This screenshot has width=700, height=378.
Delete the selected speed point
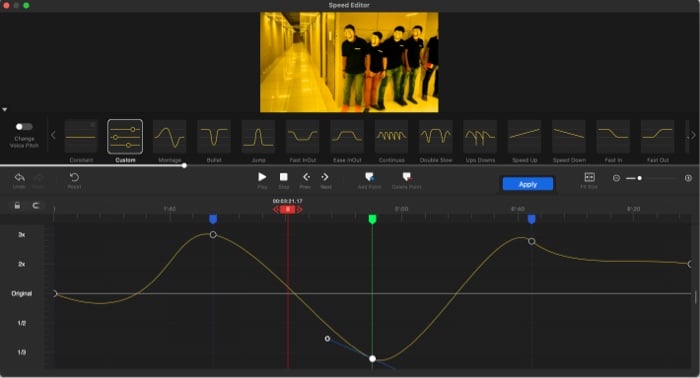[x=406, y=177]
